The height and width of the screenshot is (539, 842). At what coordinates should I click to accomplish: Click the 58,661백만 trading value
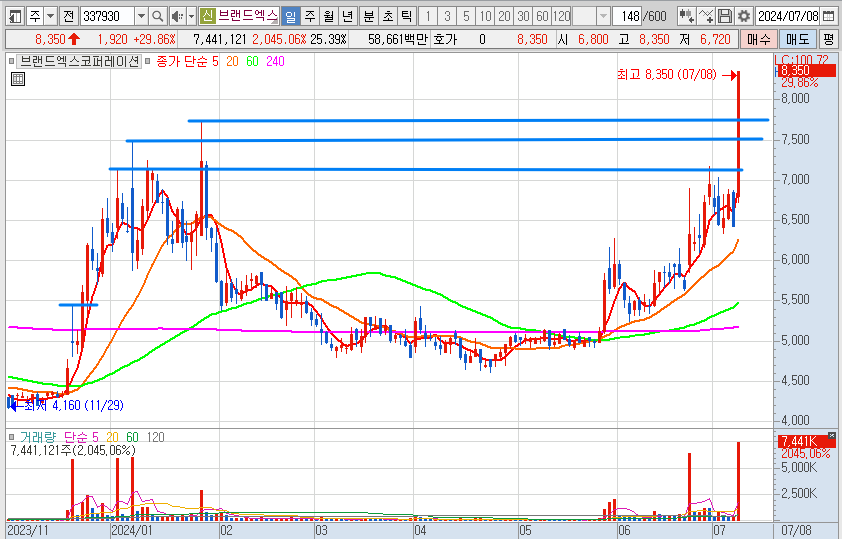(398, 39)
